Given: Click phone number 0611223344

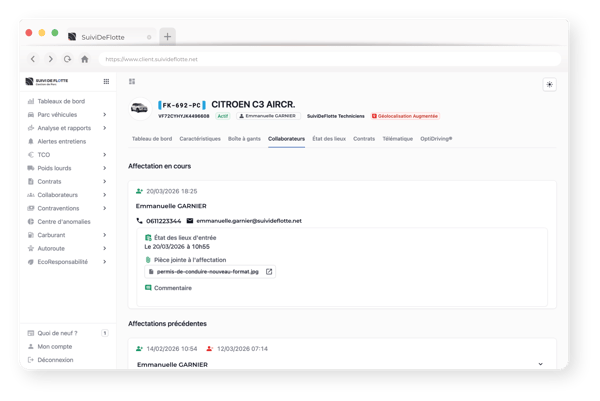Looking at the screenshot, I should click(163, 221).
